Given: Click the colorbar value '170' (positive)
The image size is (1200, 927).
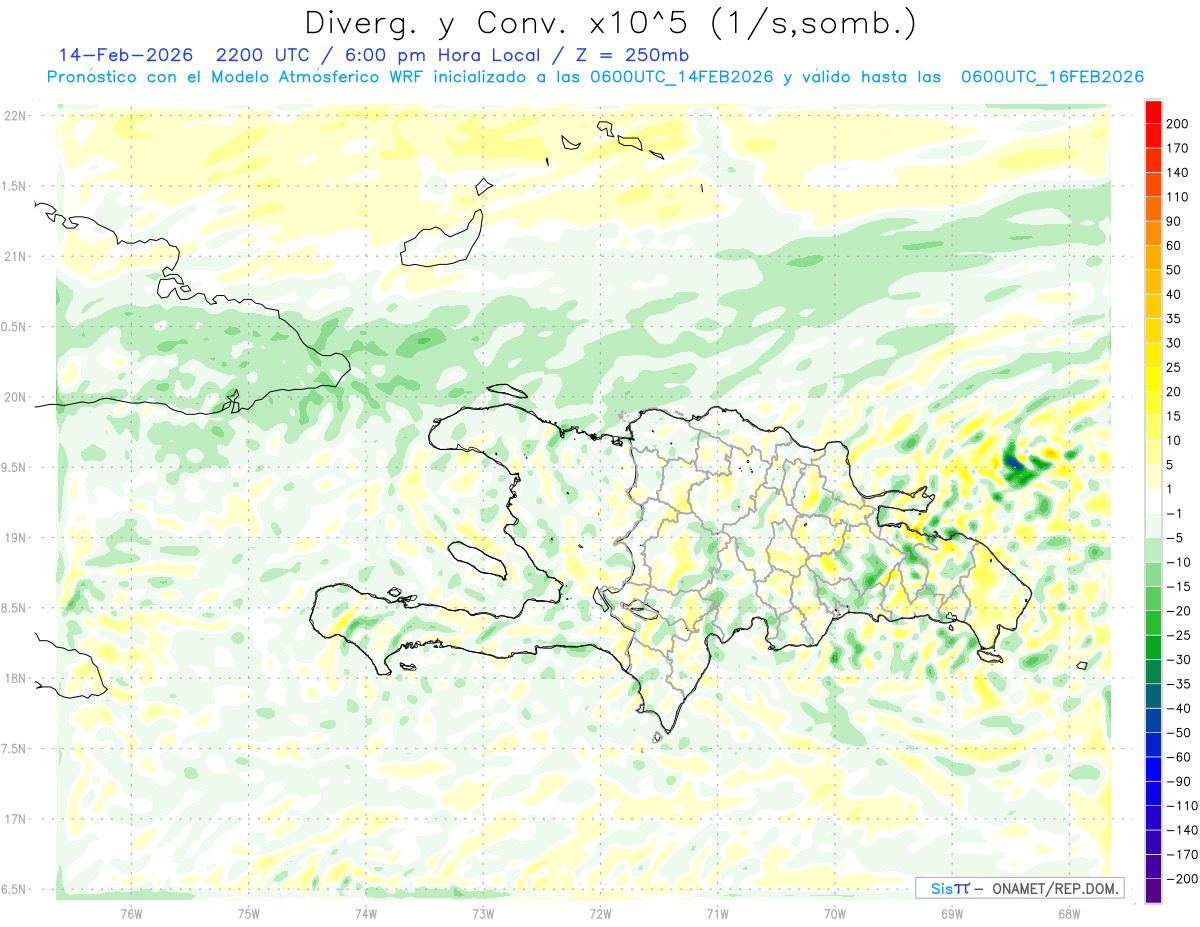Looking at the screenshot, I should [x=1177, y=148].
